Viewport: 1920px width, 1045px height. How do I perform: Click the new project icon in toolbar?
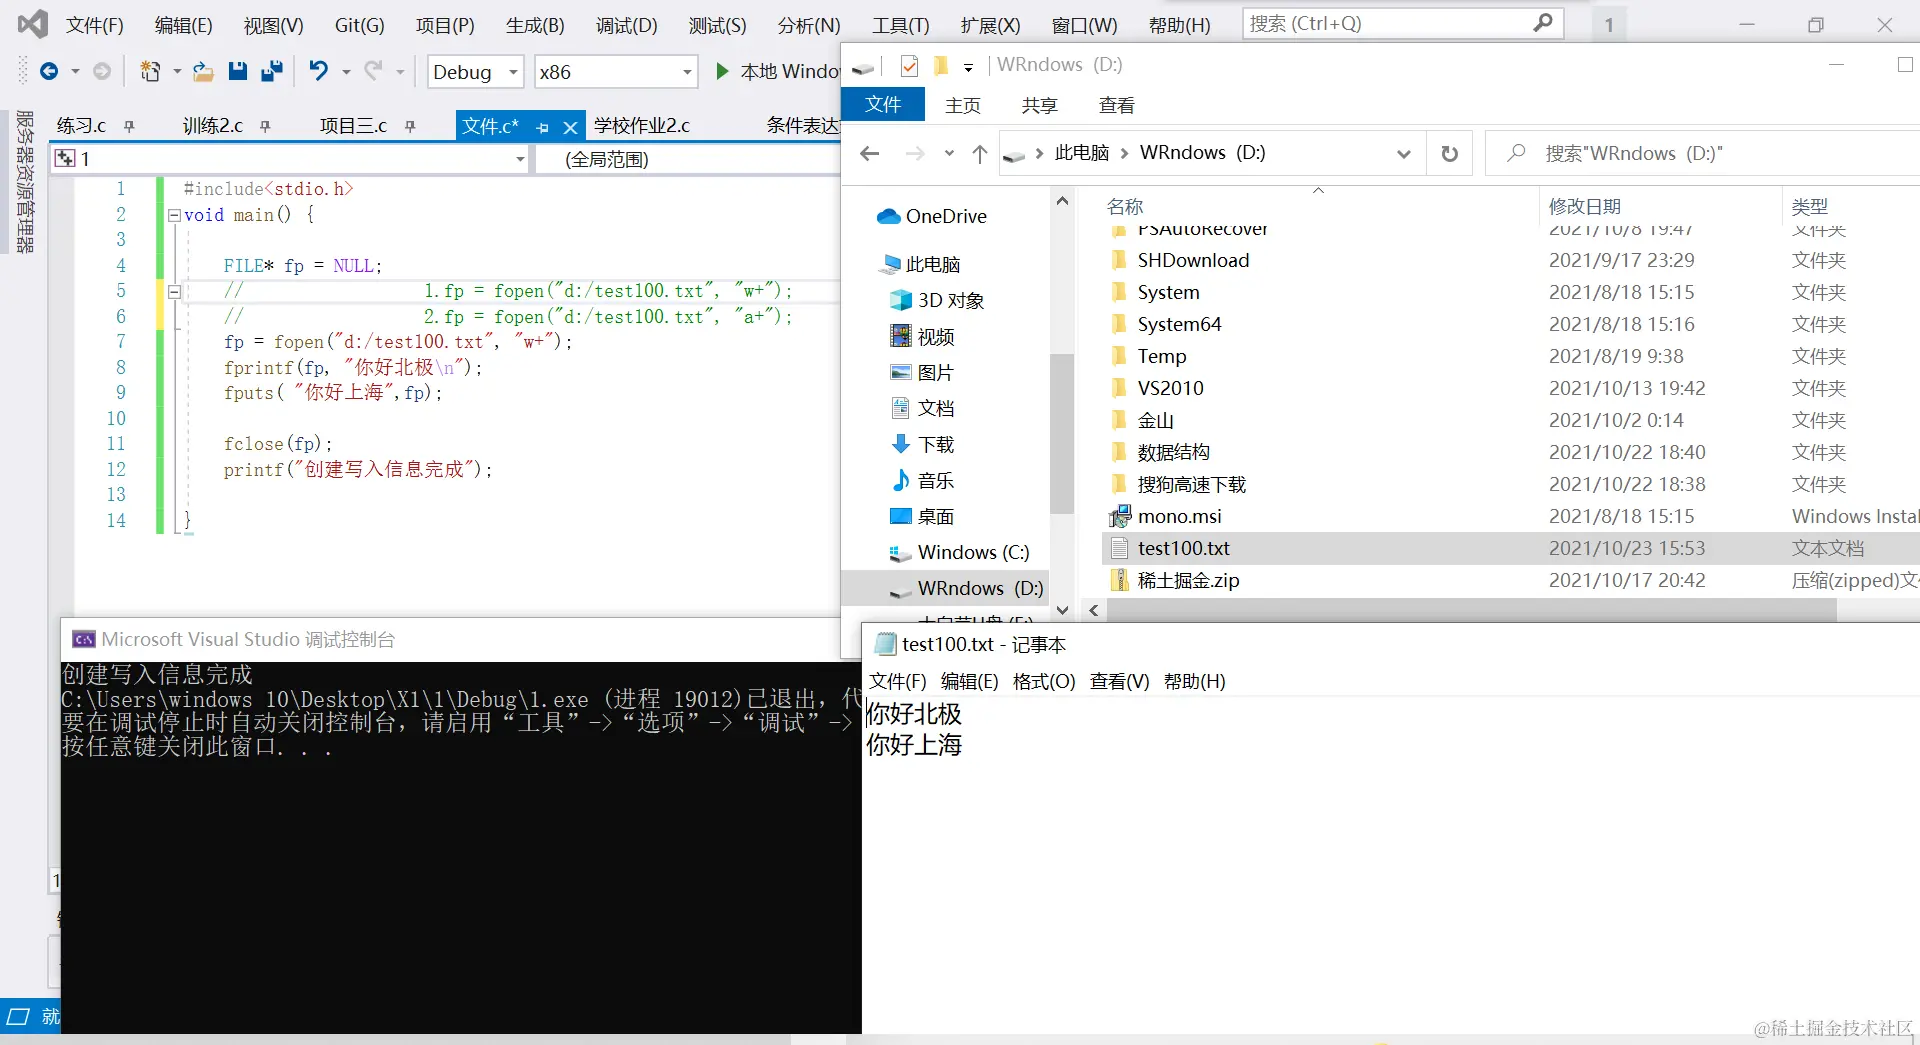[x=150, y=71]
